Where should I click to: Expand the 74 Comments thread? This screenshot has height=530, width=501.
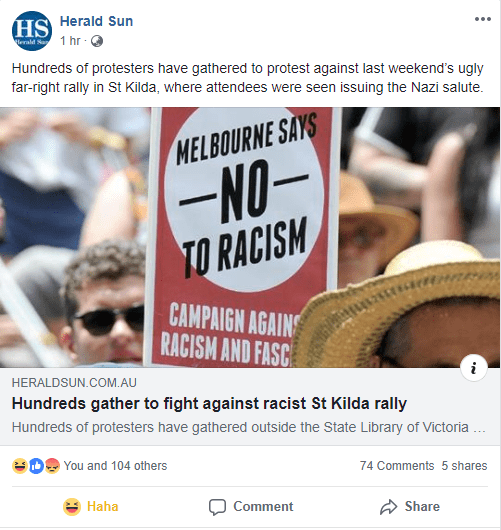coord(397,466)
